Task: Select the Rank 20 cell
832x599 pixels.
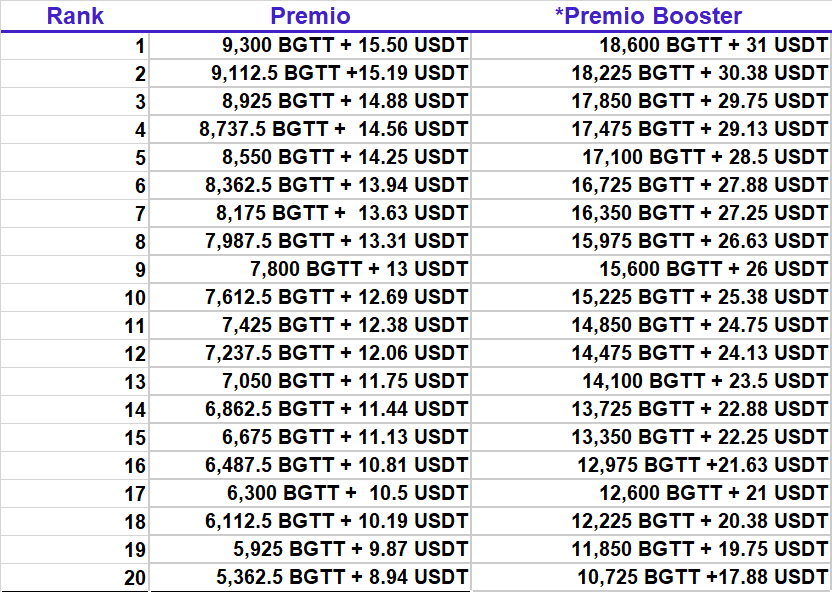Action: (x=75, y=578)
